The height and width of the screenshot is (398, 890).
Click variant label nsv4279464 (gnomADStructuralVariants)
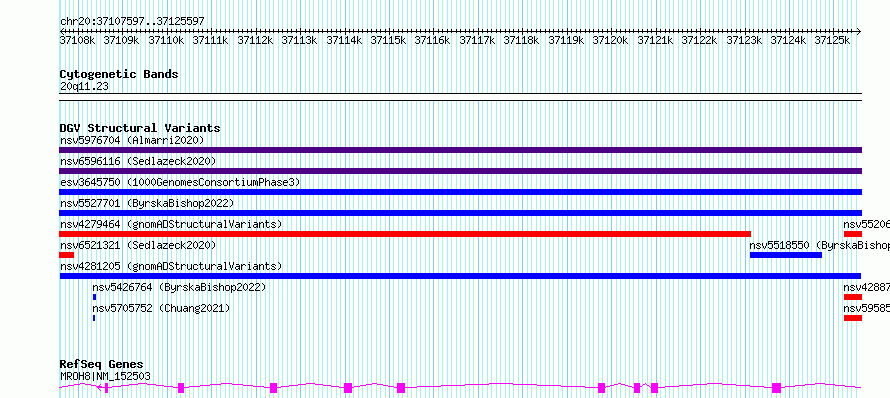[171, 224]
